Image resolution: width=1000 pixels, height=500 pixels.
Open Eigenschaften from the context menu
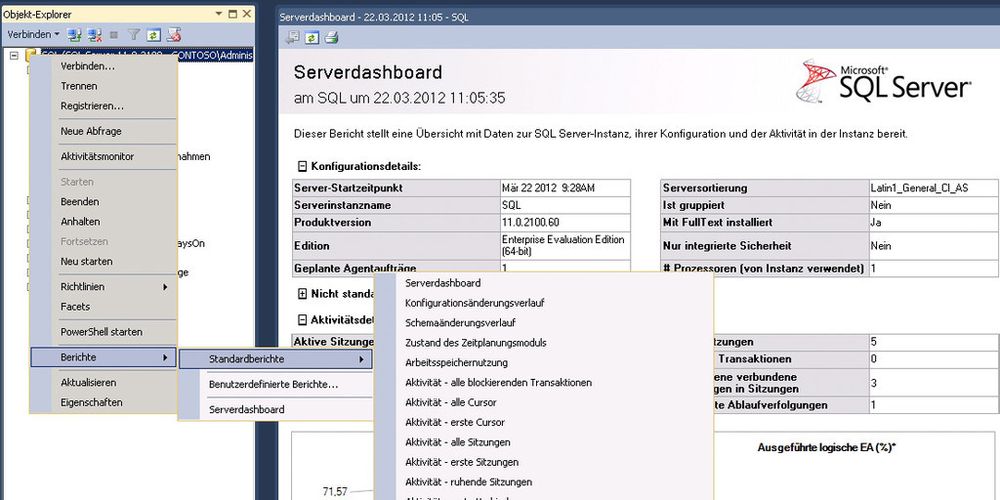click(x=91, y=402)
